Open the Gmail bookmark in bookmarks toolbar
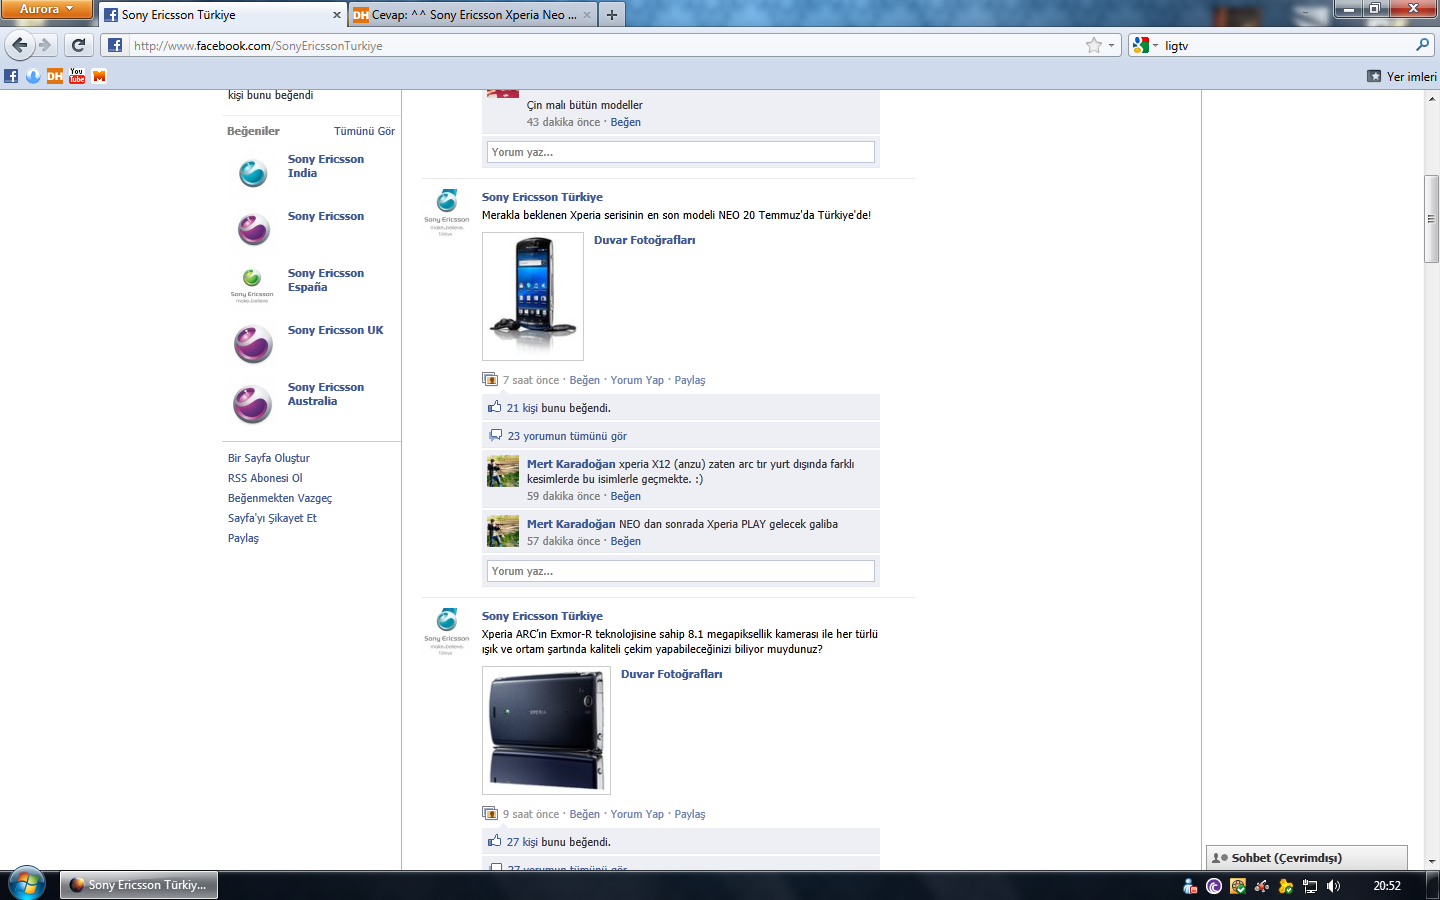Viewport: 1440px width, 900px height. pyautogui.click(x=99, y=76)
